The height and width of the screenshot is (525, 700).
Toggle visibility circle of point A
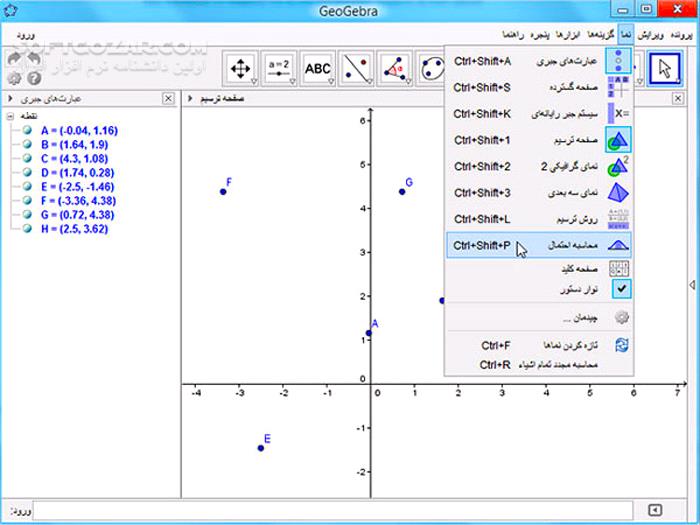point(28,130)
